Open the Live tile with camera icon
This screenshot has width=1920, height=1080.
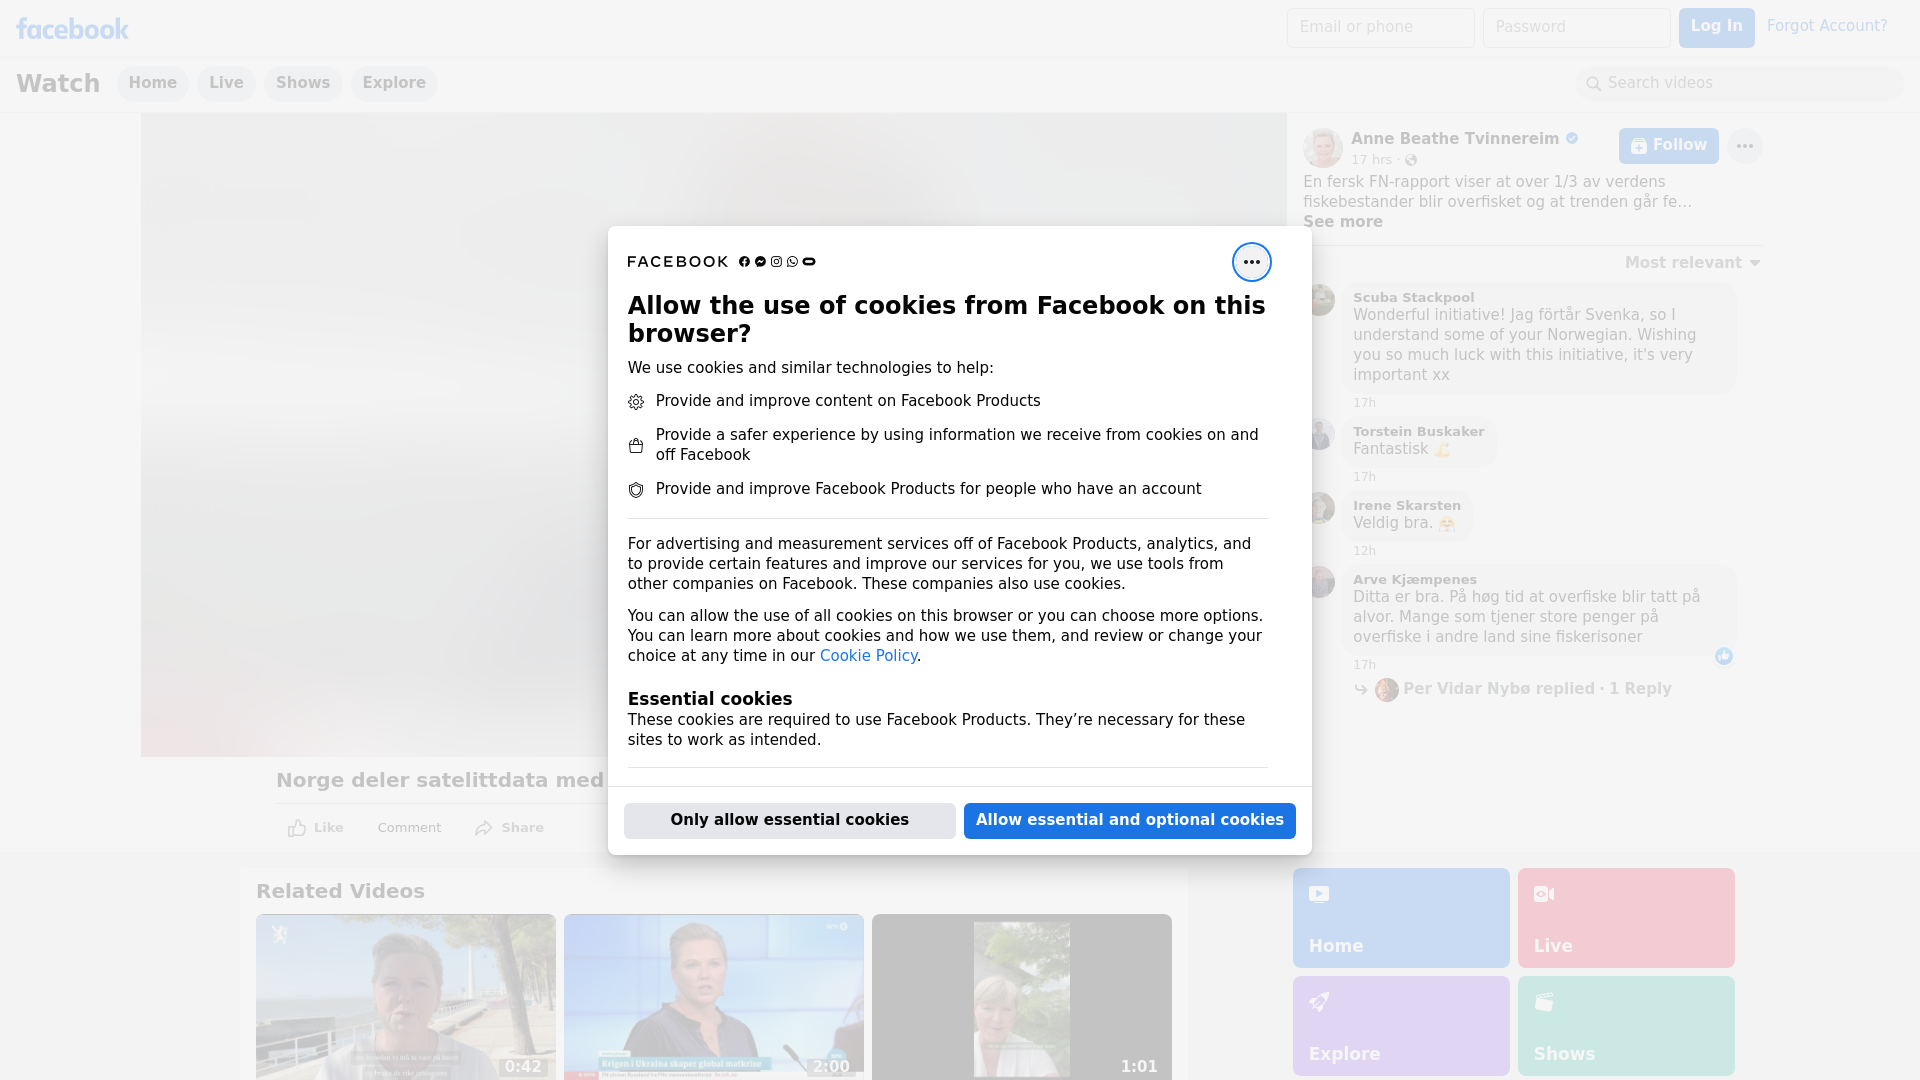tap(1626, 918)
